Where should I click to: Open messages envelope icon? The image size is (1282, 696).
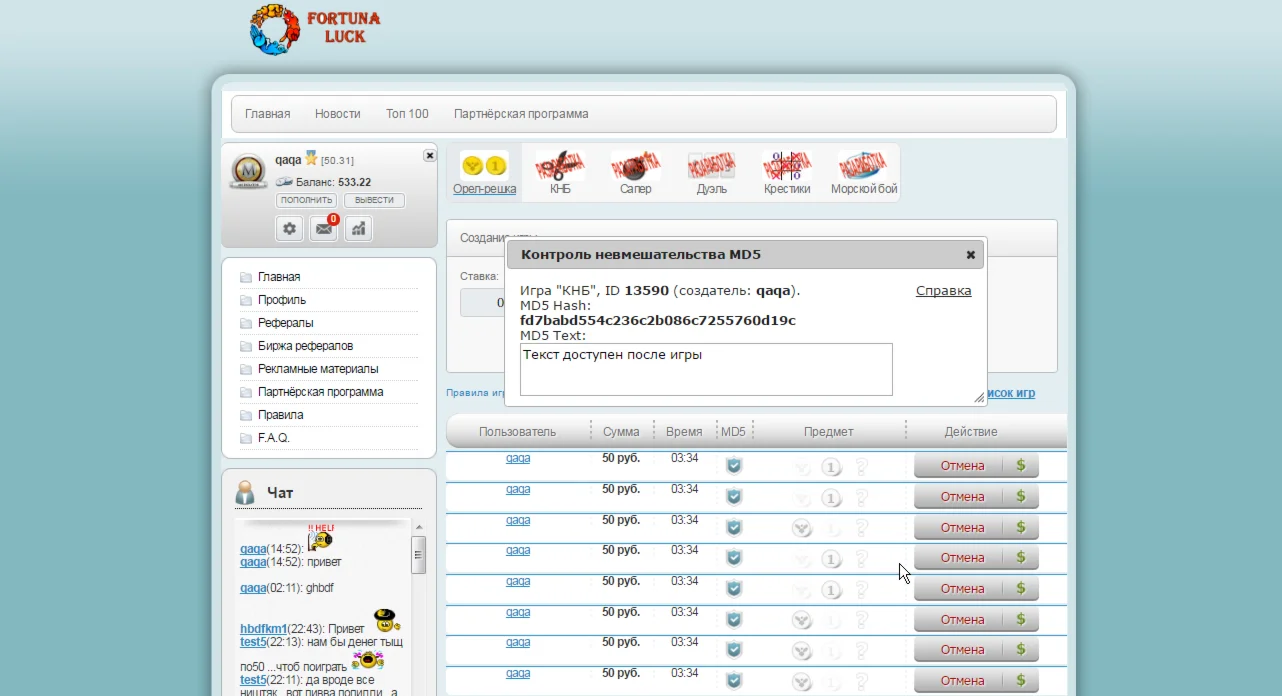(324, 229)
